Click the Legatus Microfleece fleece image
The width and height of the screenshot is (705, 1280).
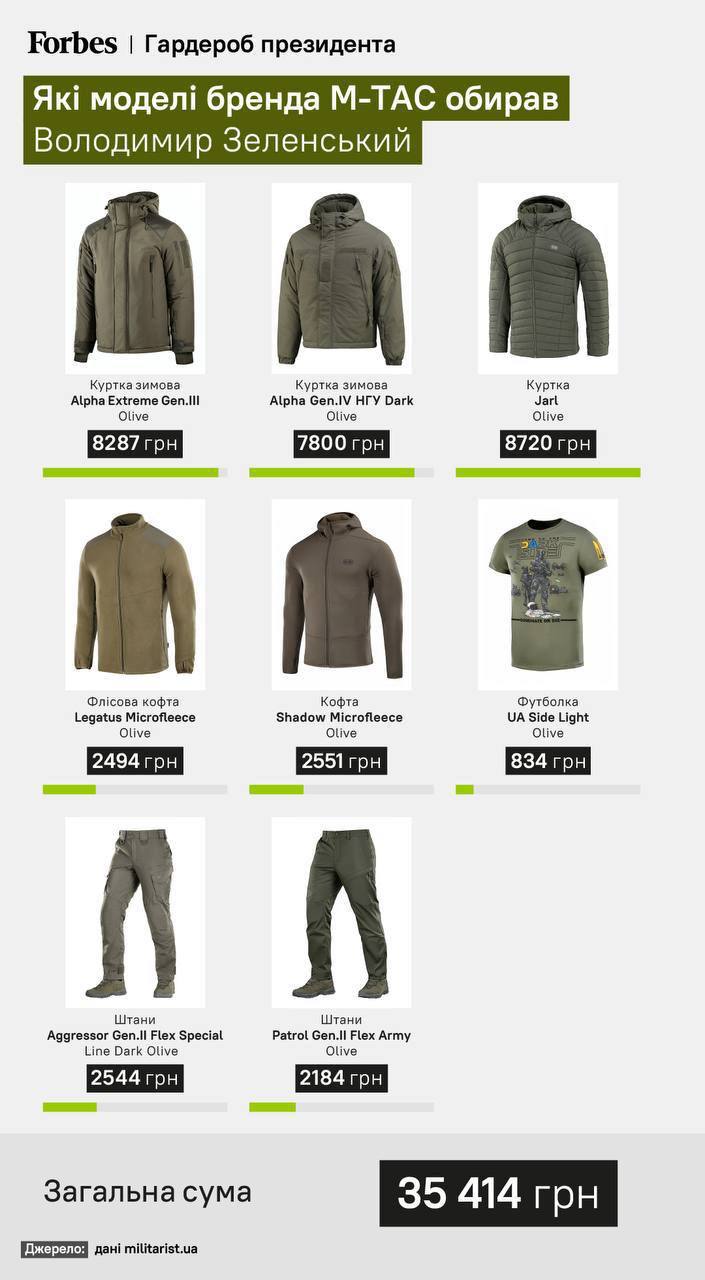135,595
